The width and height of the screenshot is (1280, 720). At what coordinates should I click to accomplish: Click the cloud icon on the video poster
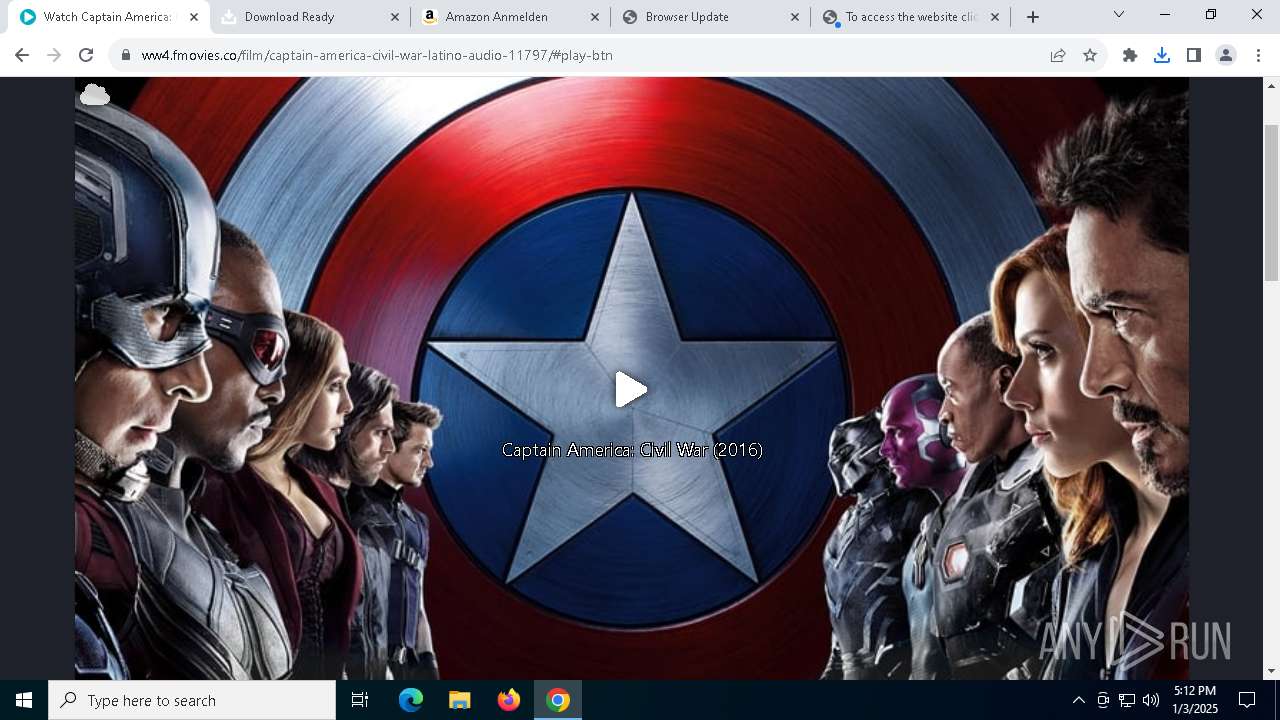pos(94,95)
